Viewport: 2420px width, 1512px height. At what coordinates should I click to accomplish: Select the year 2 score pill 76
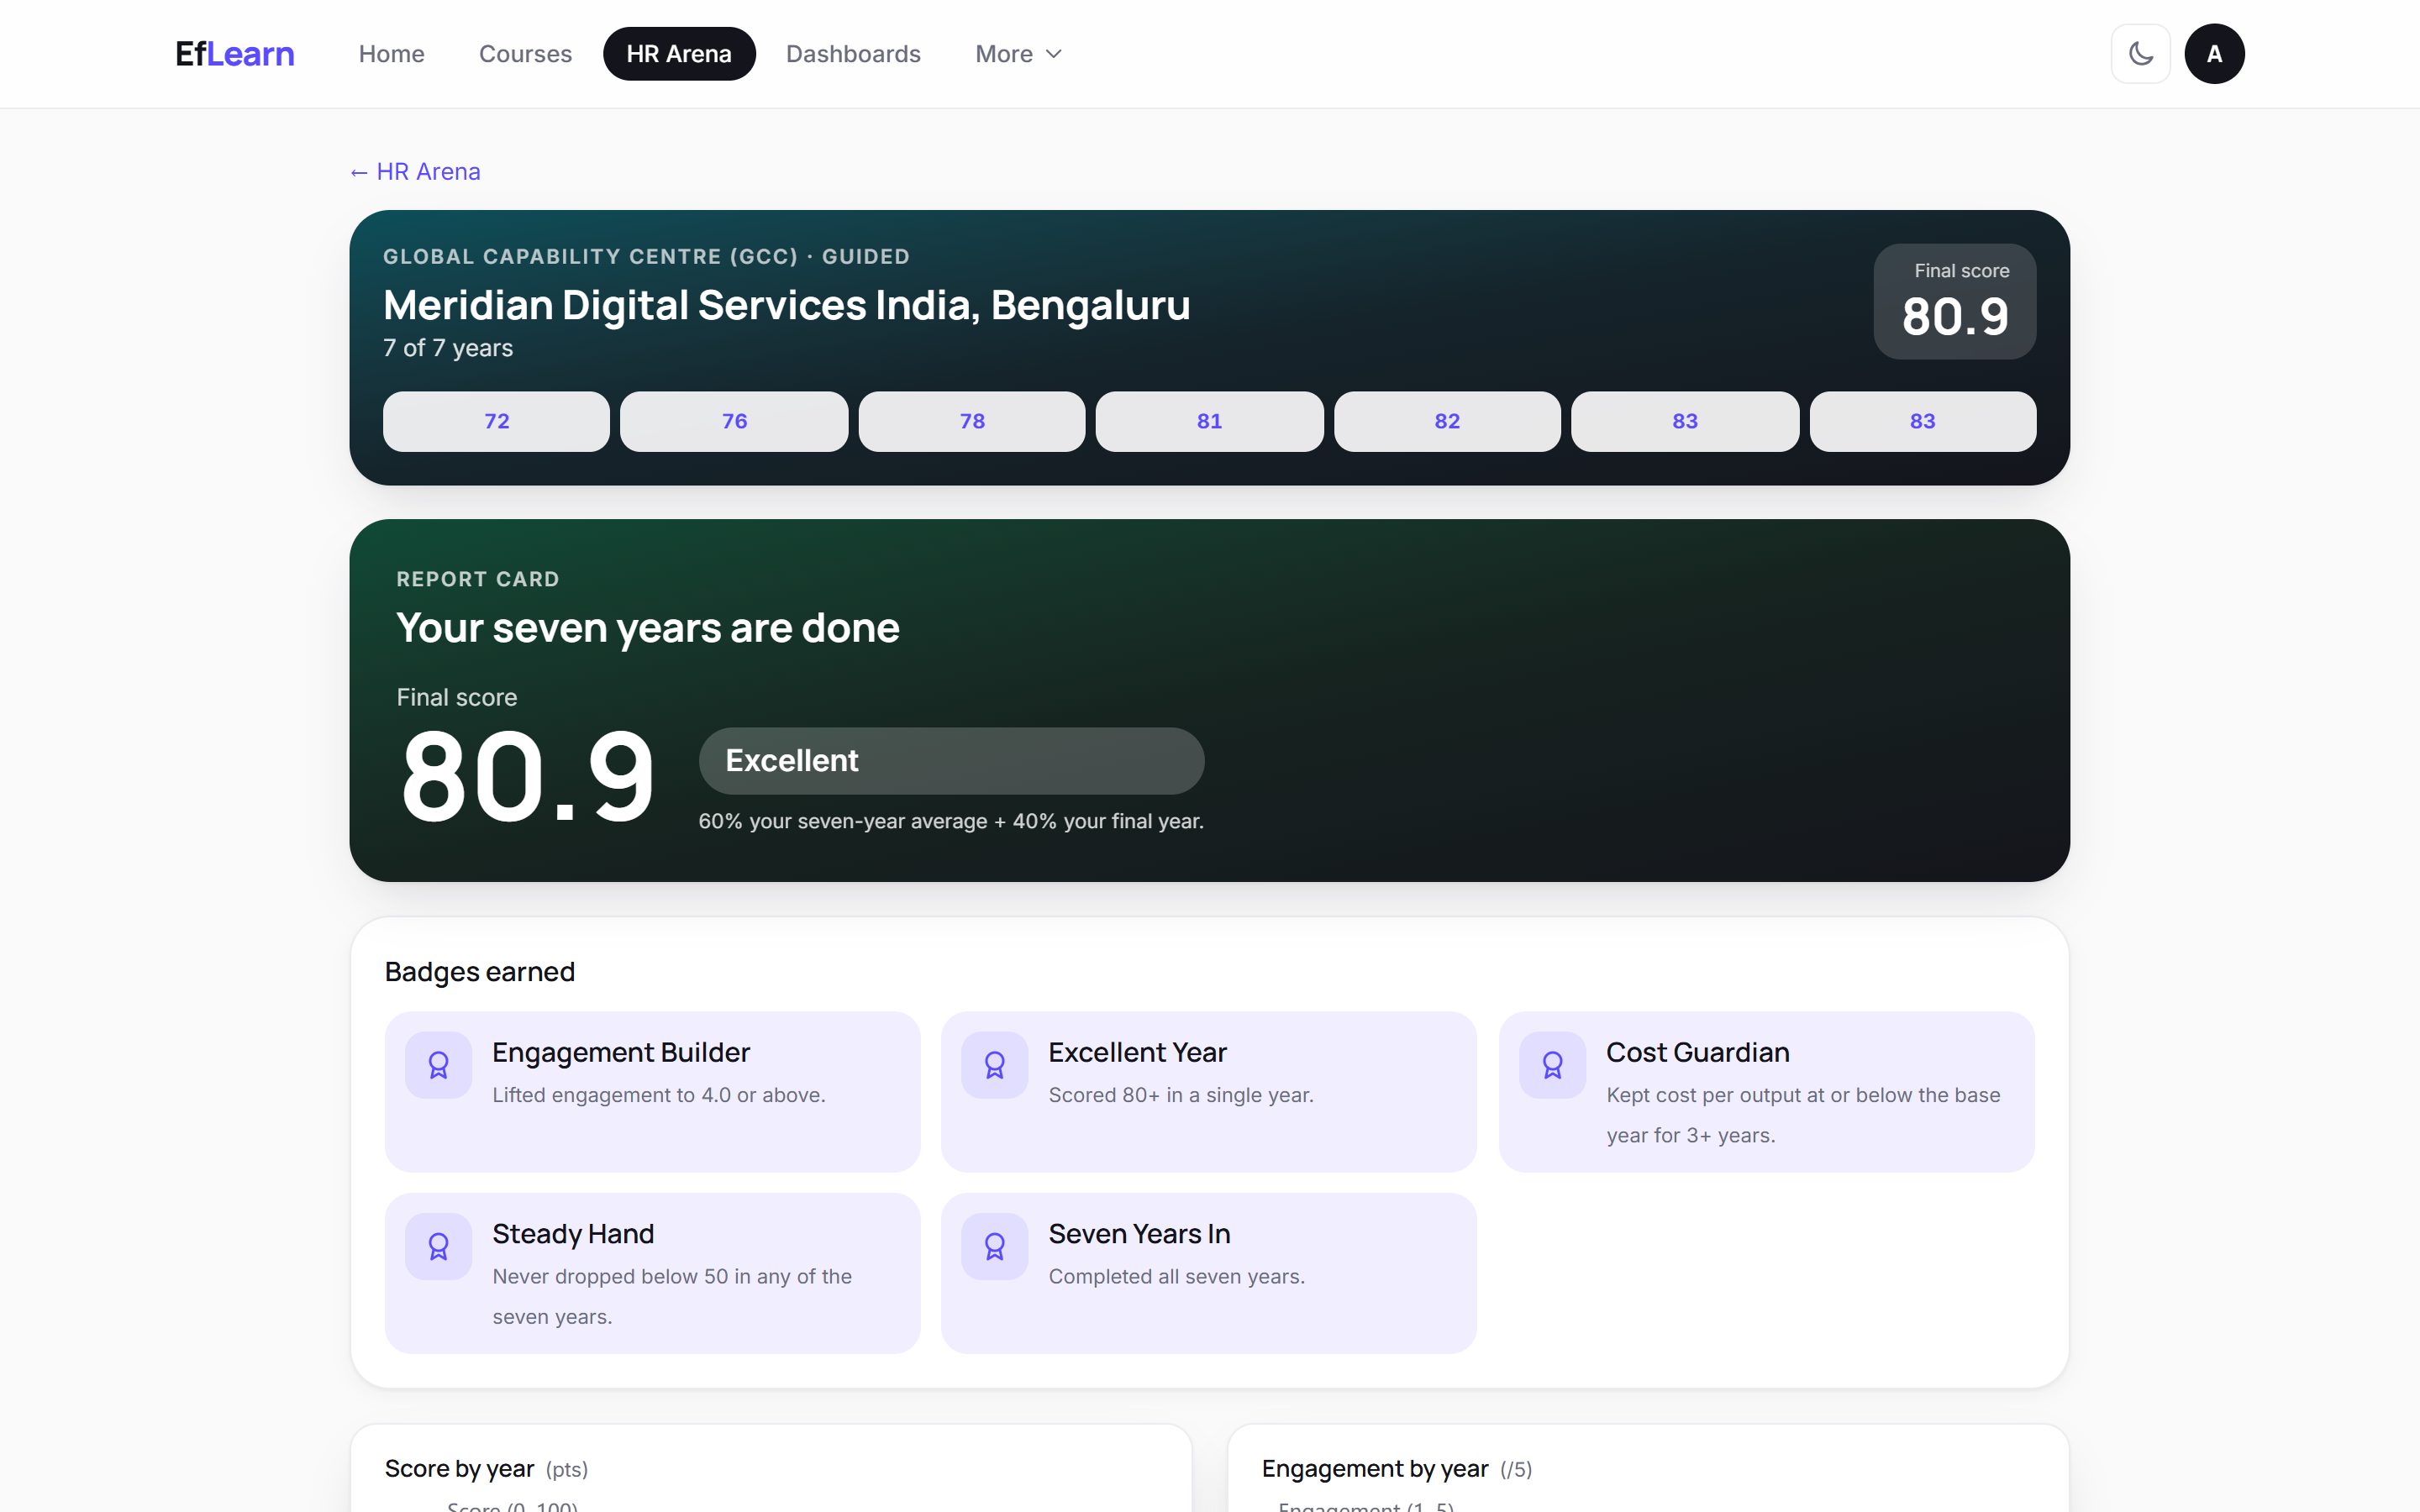click(x=734, y=421)
